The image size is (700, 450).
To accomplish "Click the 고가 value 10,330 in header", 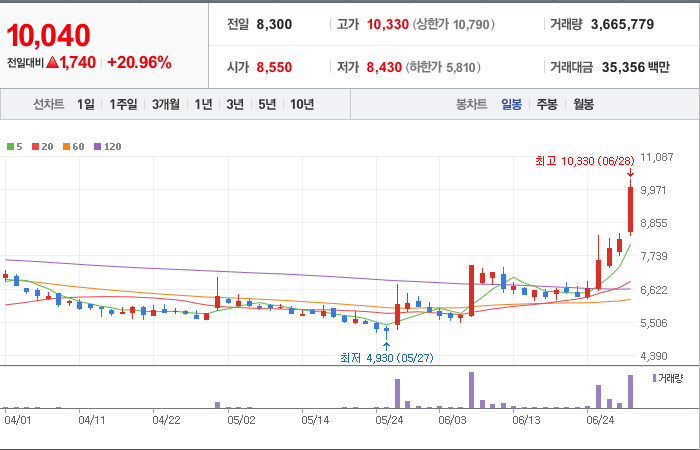I will point(388,24).
